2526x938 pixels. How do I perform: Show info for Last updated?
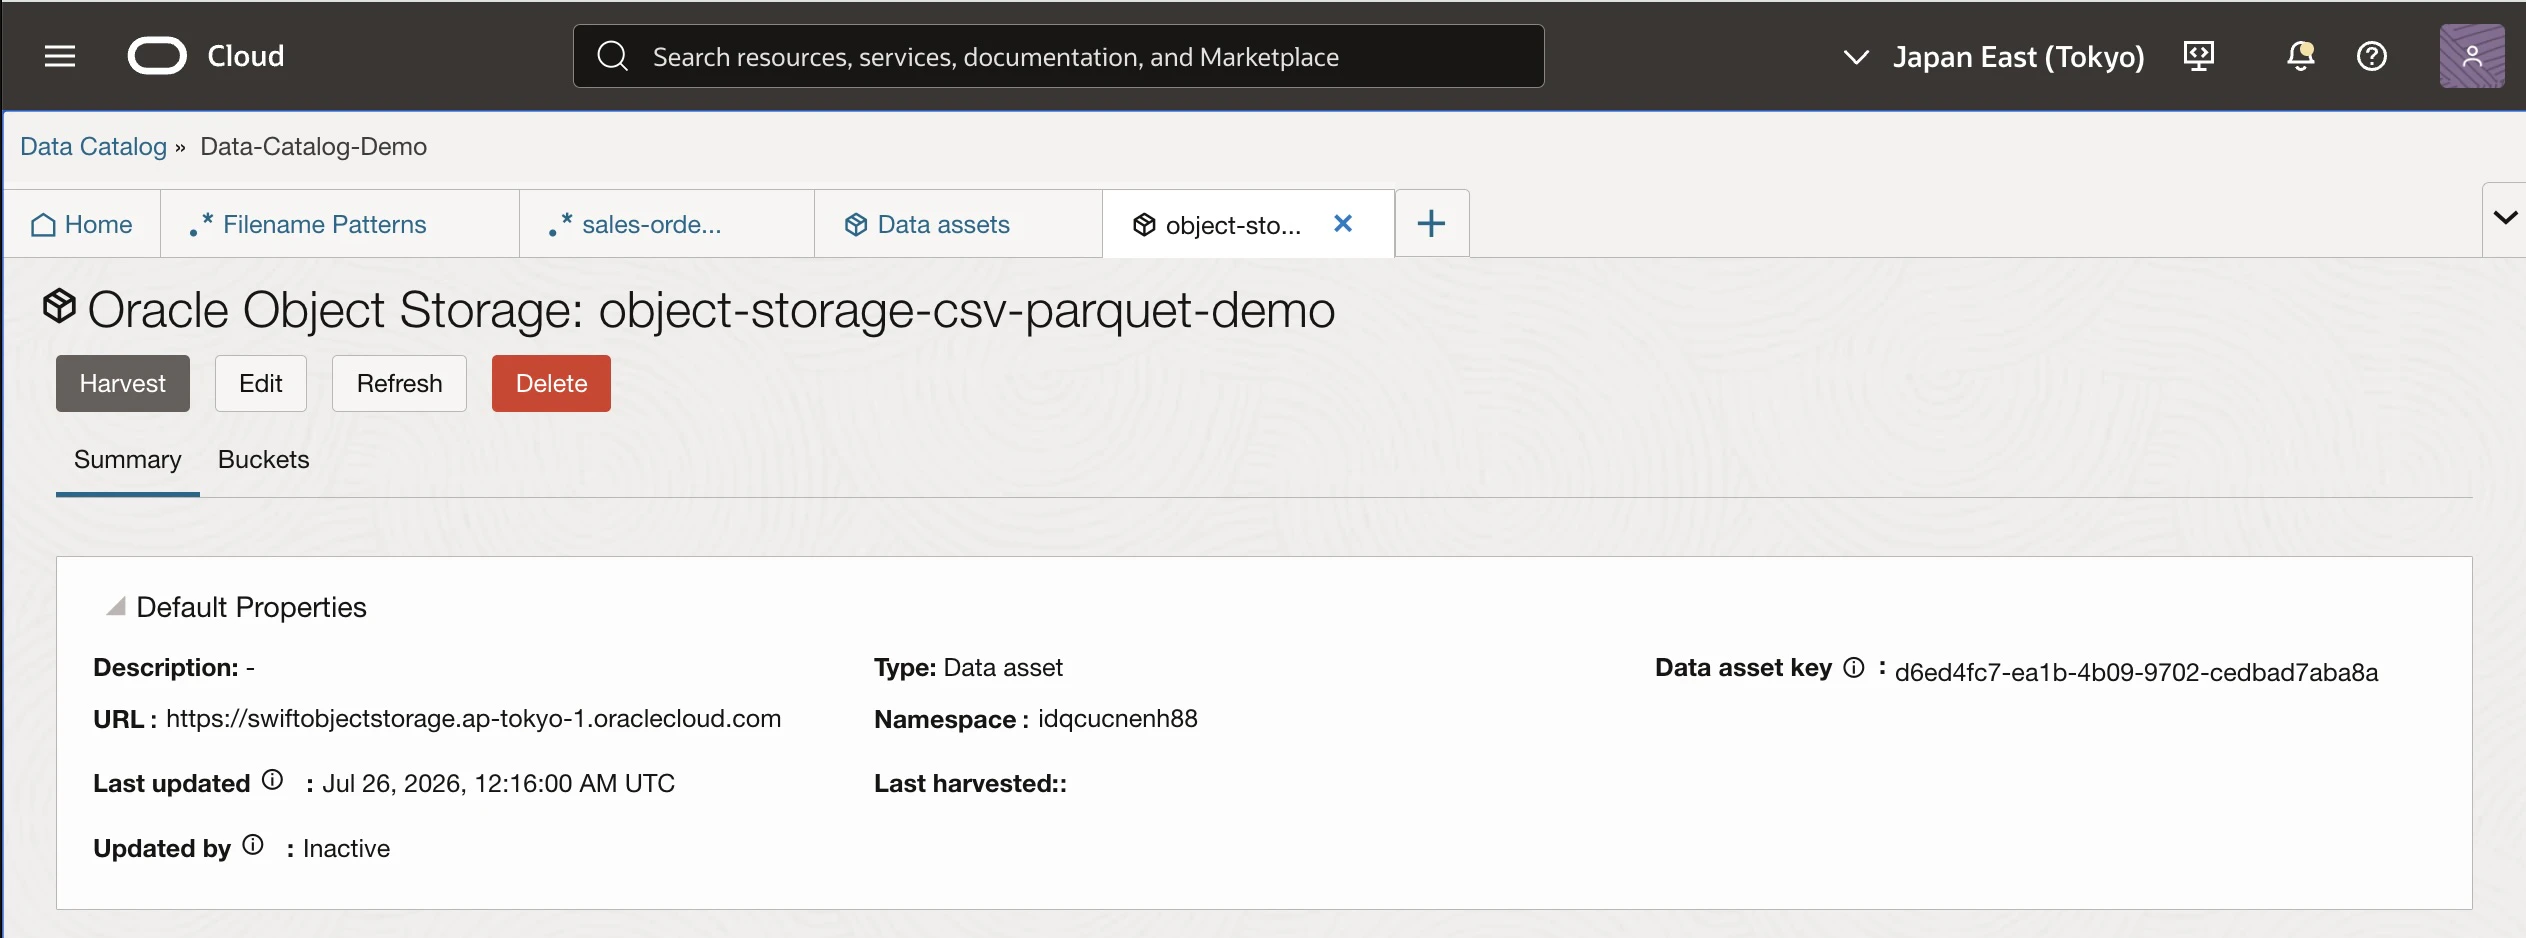272,780
